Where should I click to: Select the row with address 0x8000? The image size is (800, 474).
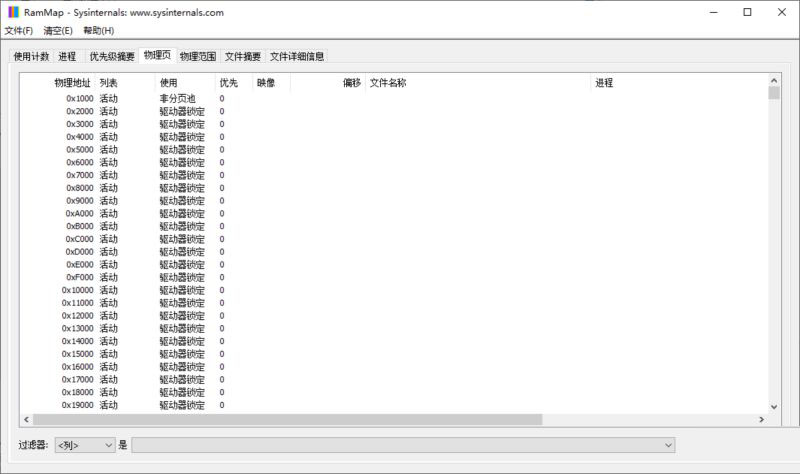pyautogui.click(x=394, y=188)
